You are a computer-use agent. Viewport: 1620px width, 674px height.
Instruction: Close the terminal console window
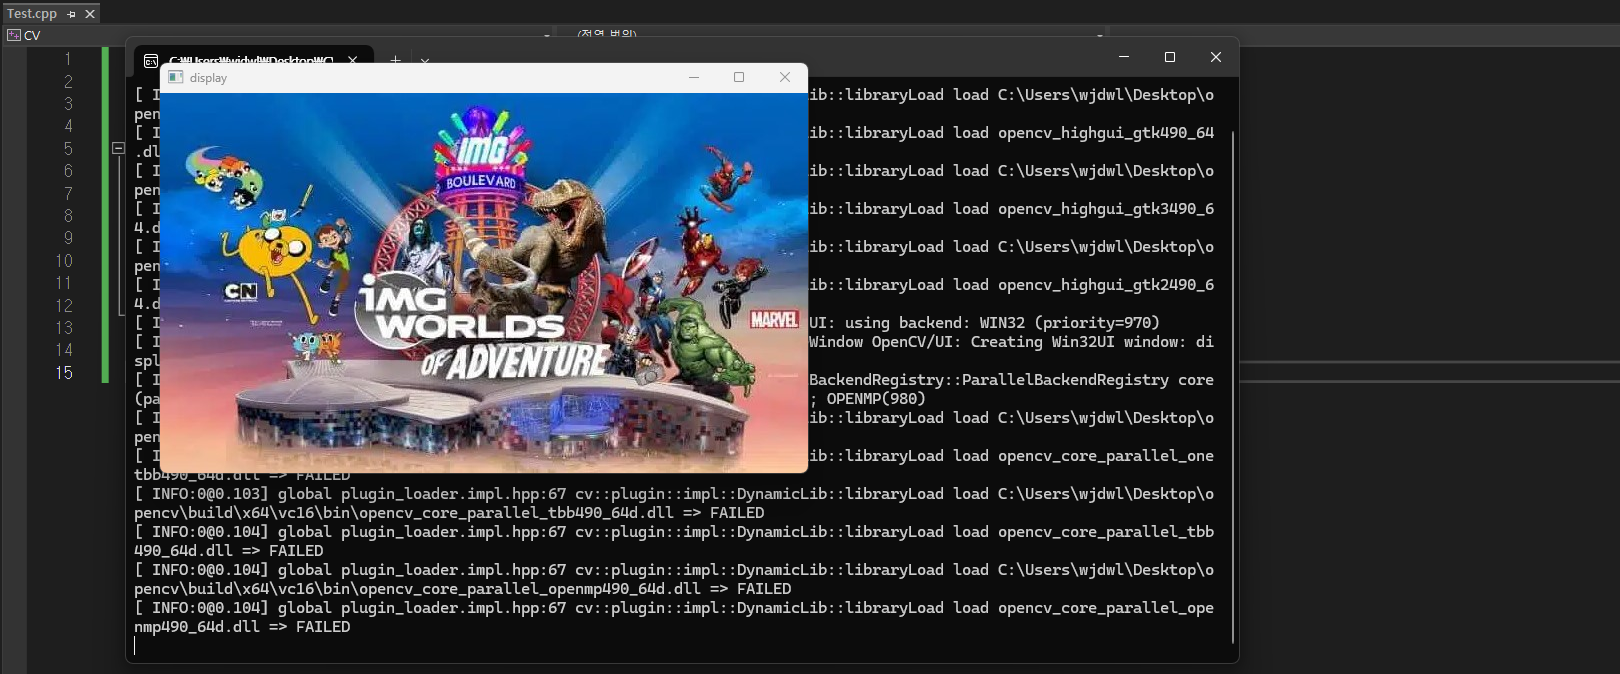1216,57
